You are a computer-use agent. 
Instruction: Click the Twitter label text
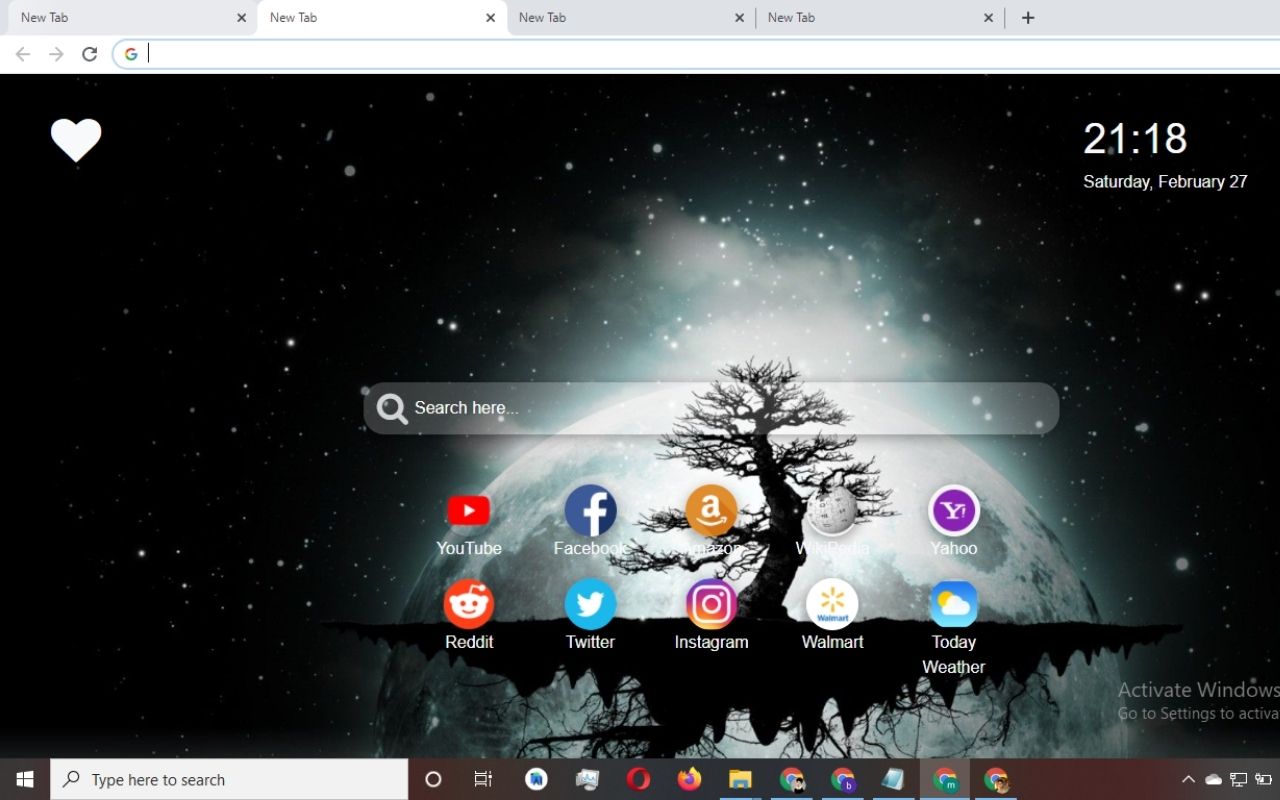pos(590,642)
